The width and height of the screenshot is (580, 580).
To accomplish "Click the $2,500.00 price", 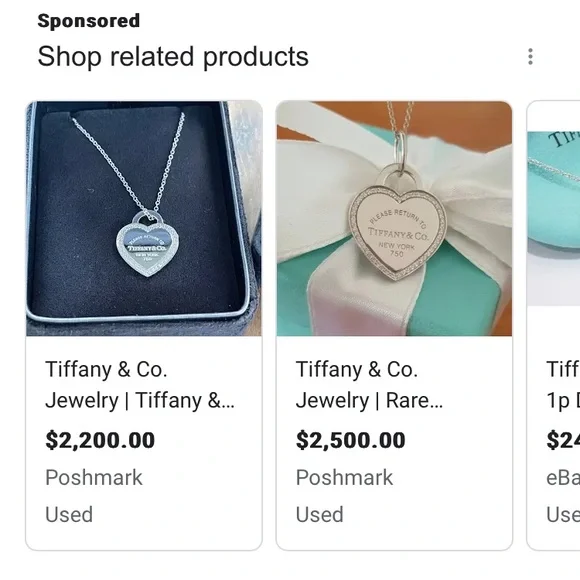I will (351, 440).
